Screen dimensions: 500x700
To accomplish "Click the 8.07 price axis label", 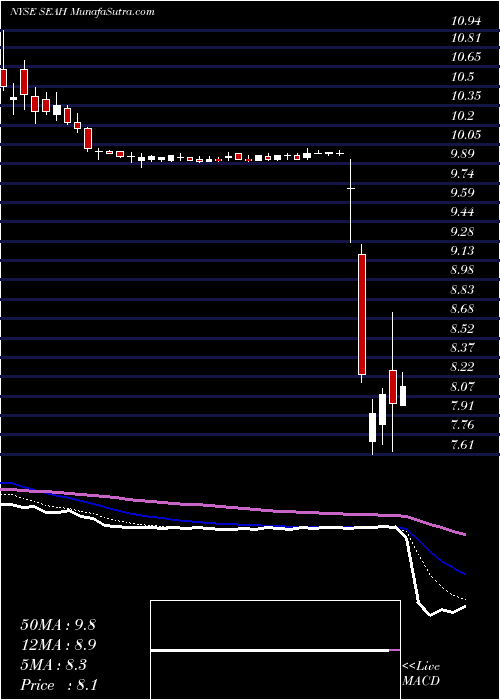I will (x=463, y=386).
